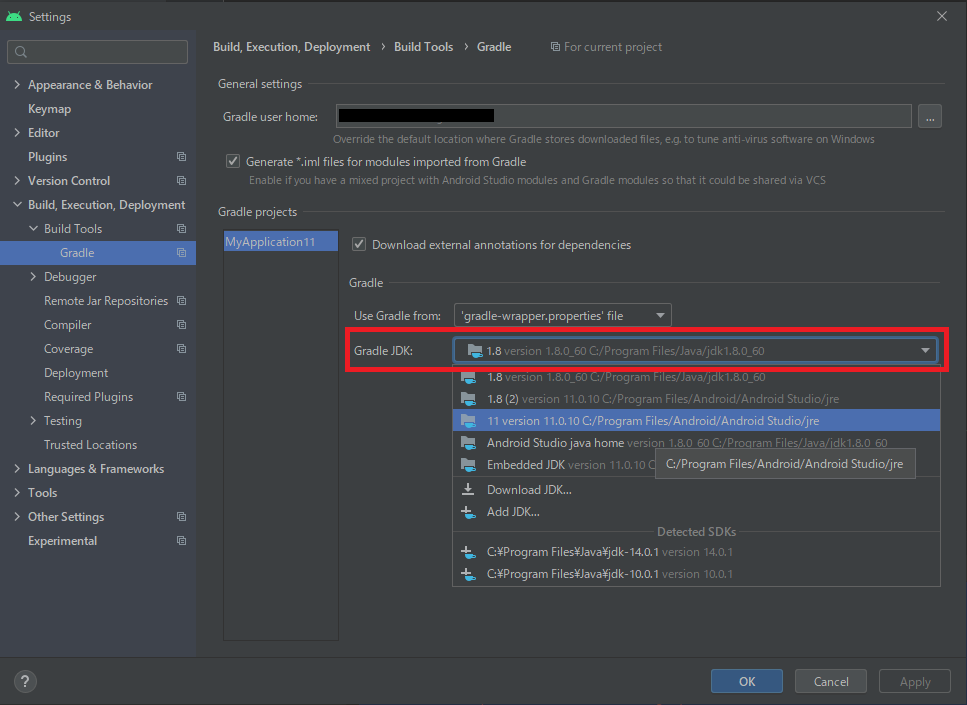Image resolution: width=967 pixels, height=705 pixels.
Task: Click the project-level icon beside Experimental
Action: pos(181,541)
